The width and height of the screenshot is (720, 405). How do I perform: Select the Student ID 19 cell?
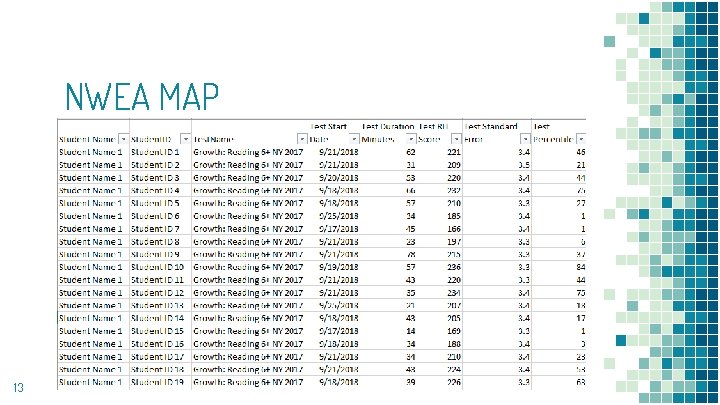tap(158, 382)
